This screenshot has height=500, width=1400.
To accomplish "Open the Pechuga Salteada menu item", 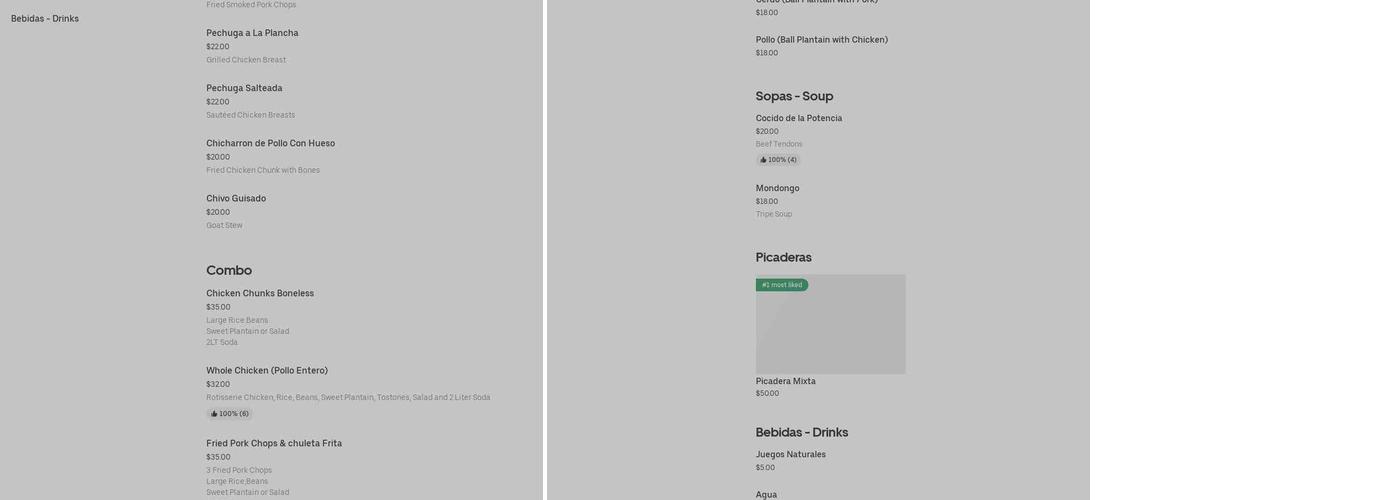I will point(244,88).
